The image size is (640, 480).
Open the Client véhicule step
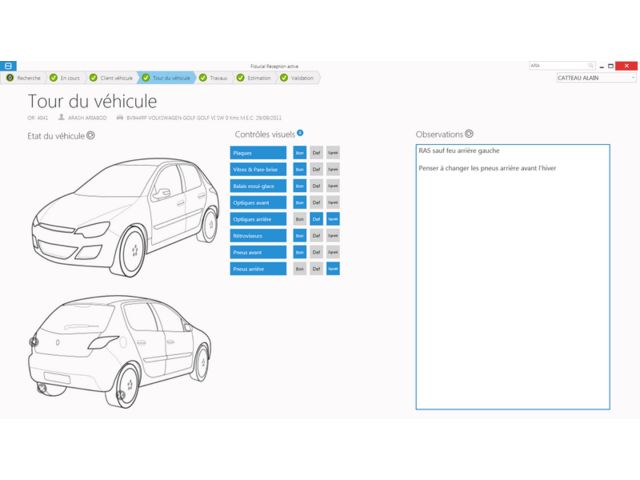[x=111, y=78]
